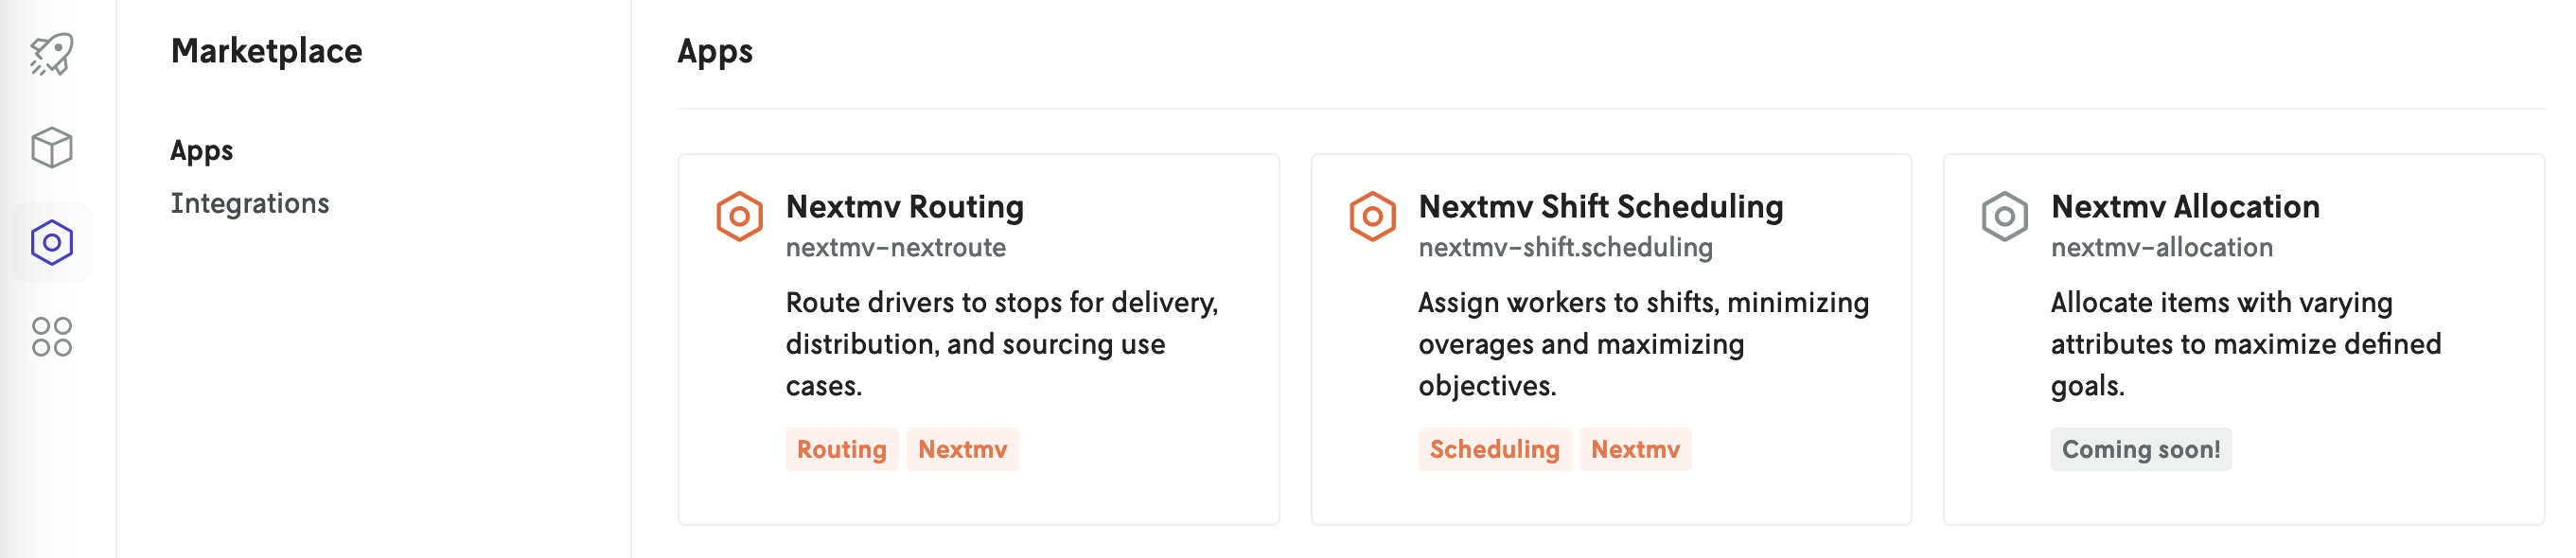Open the four-circles icon in the sidebar
The image size is (2576, 558).
click(x=51, y=337)
